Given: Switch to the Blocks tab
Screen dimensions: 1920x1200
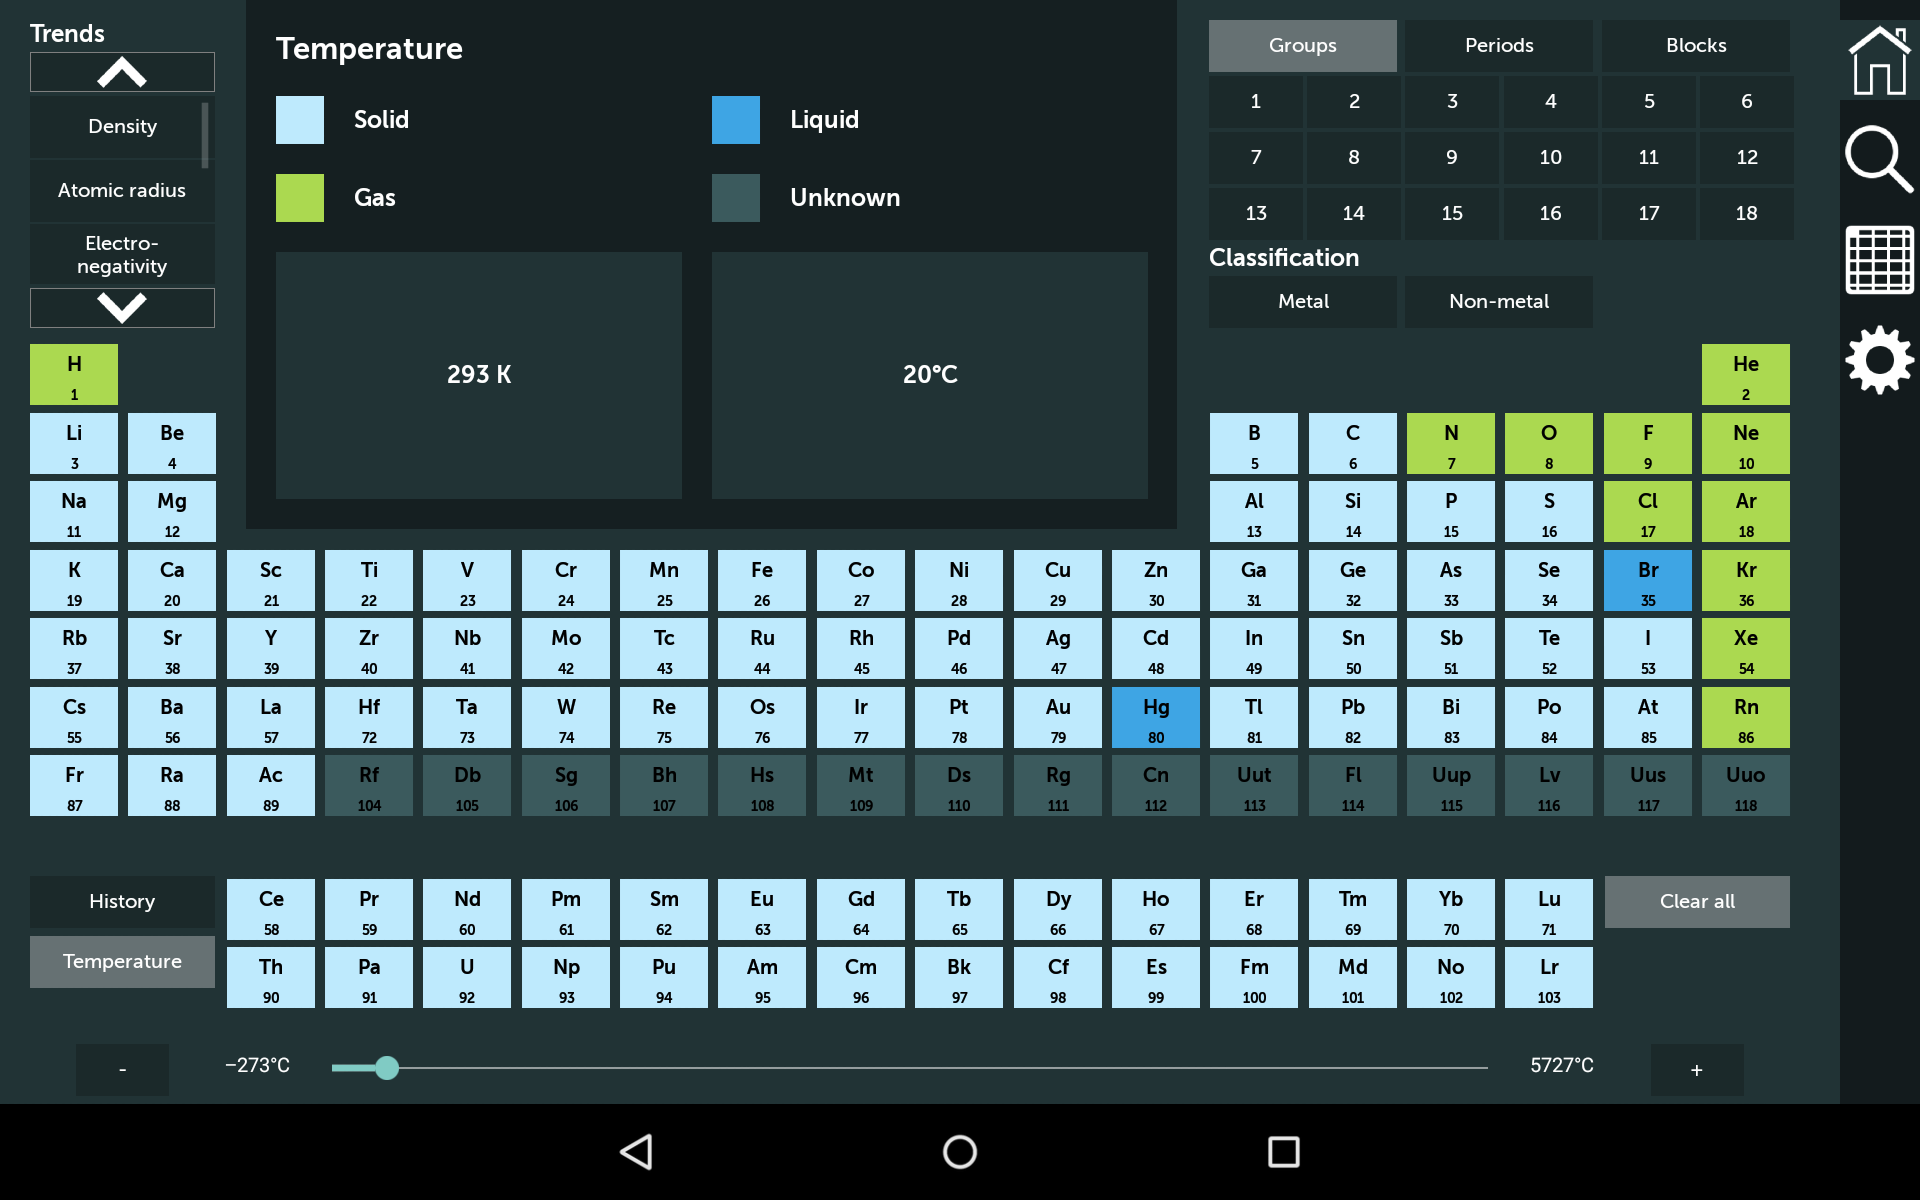Looking at the screenshot, I should pyautogui.click(x=1695, y=45).
